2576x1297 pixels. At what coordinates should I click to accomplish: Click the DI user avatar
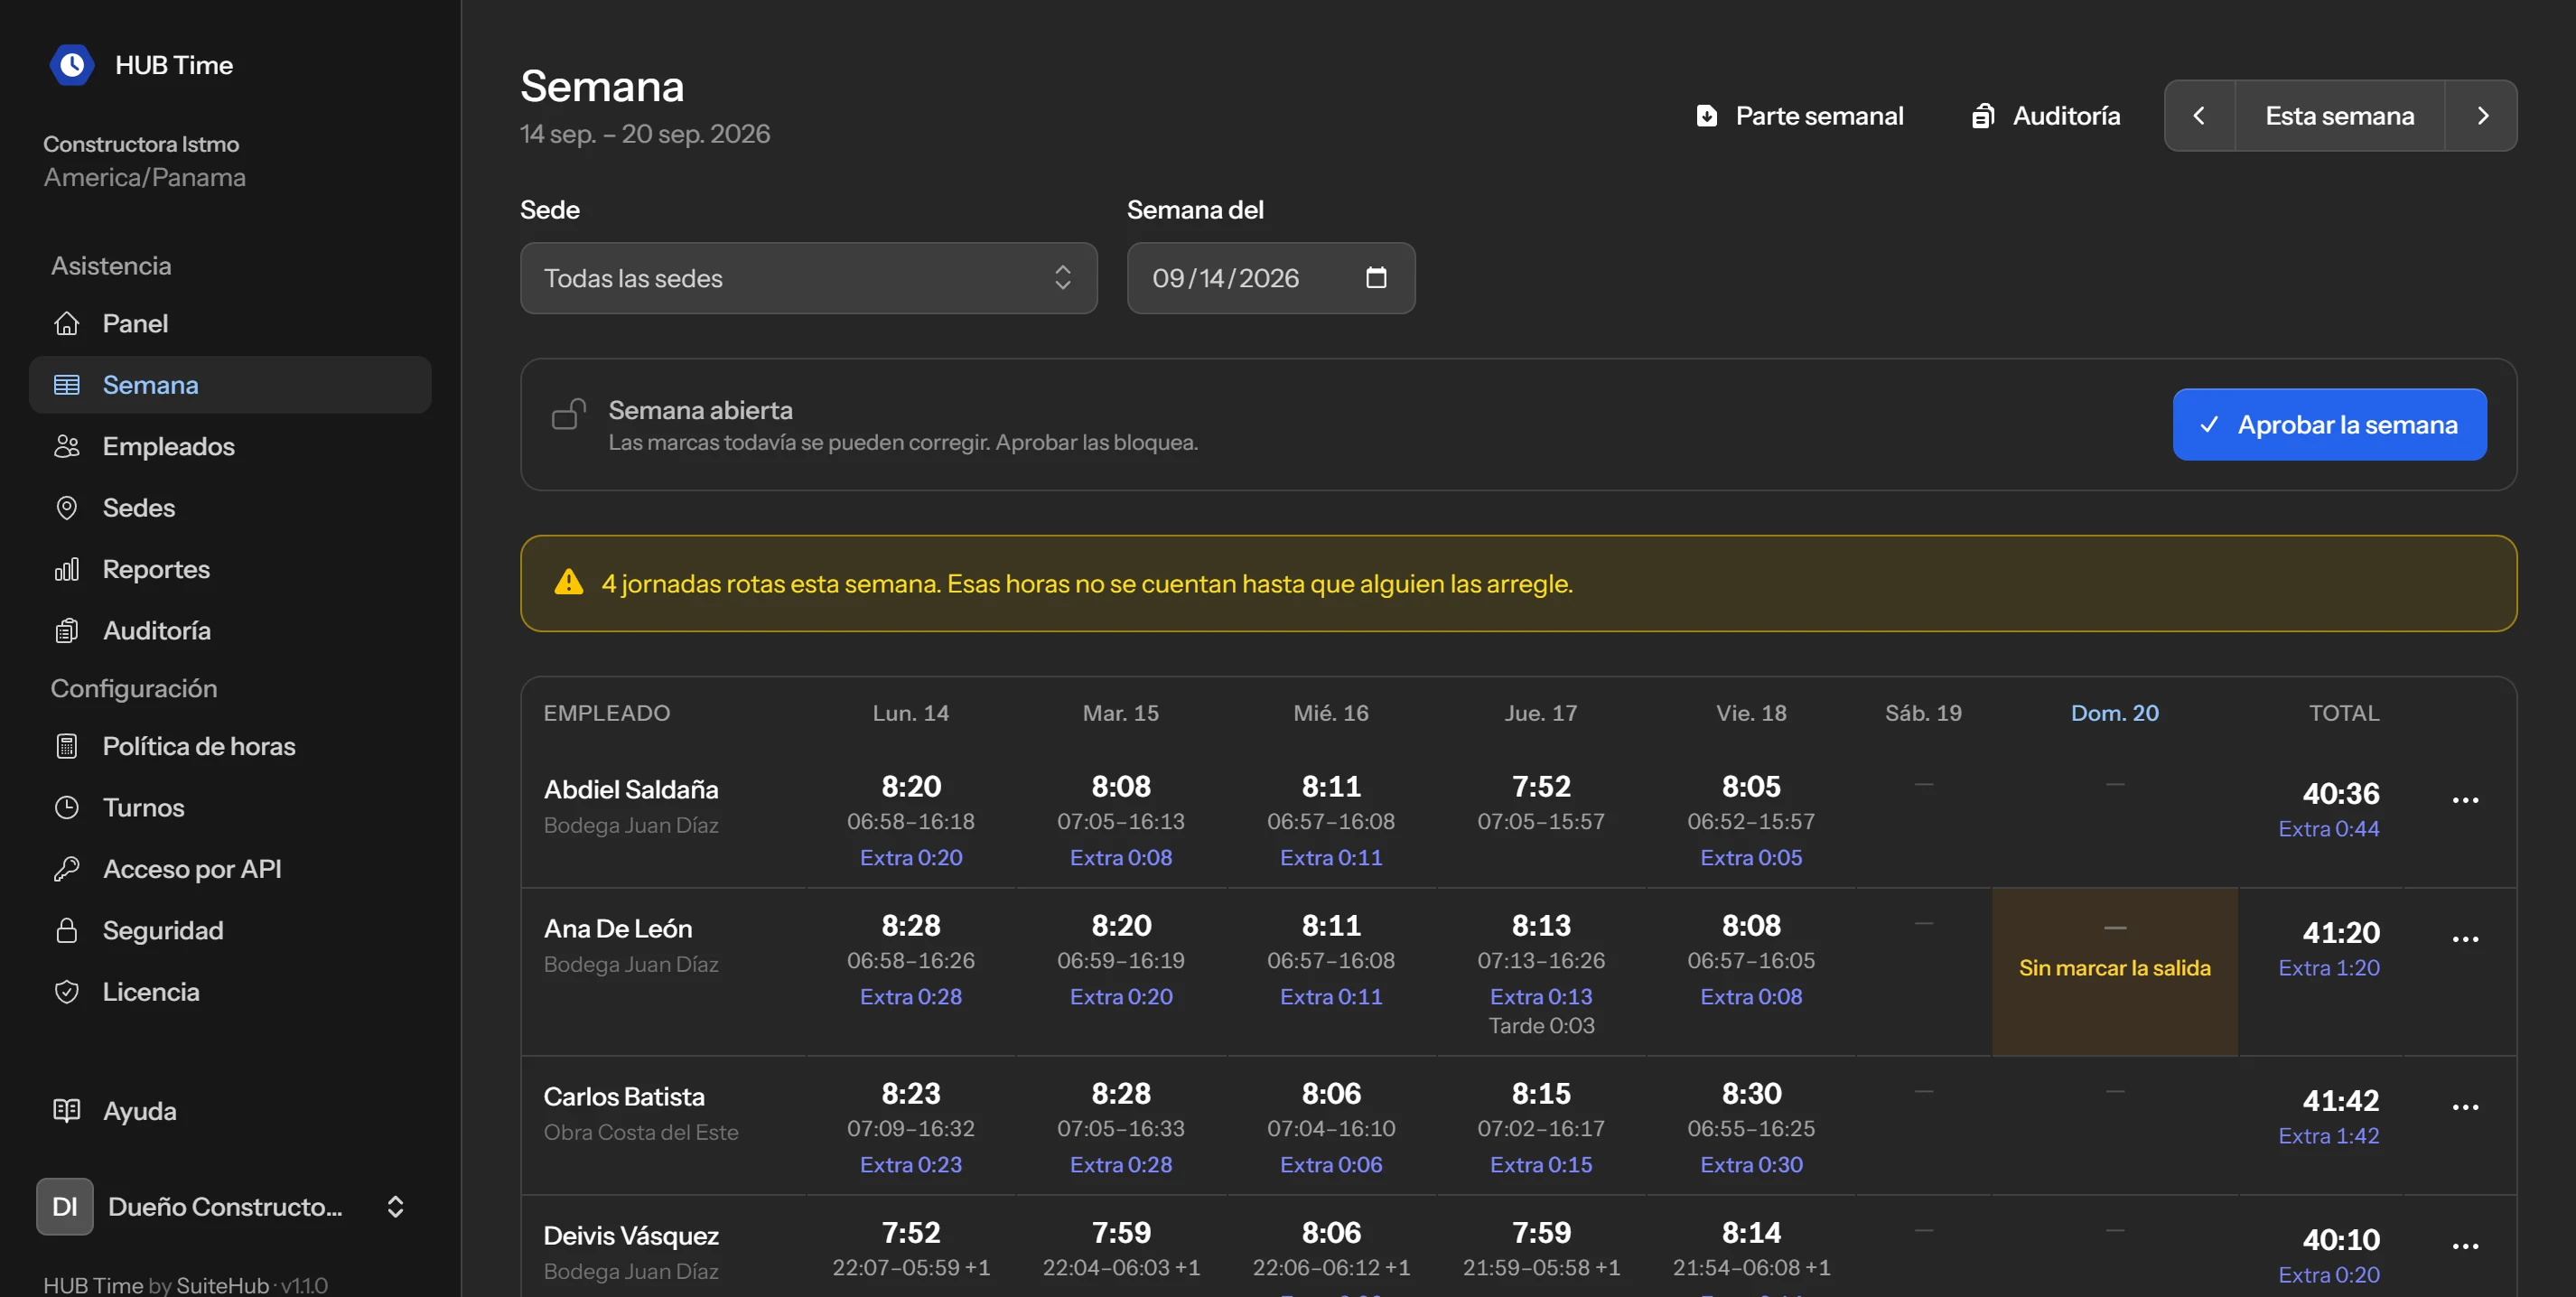click(x=65, y=1207)
